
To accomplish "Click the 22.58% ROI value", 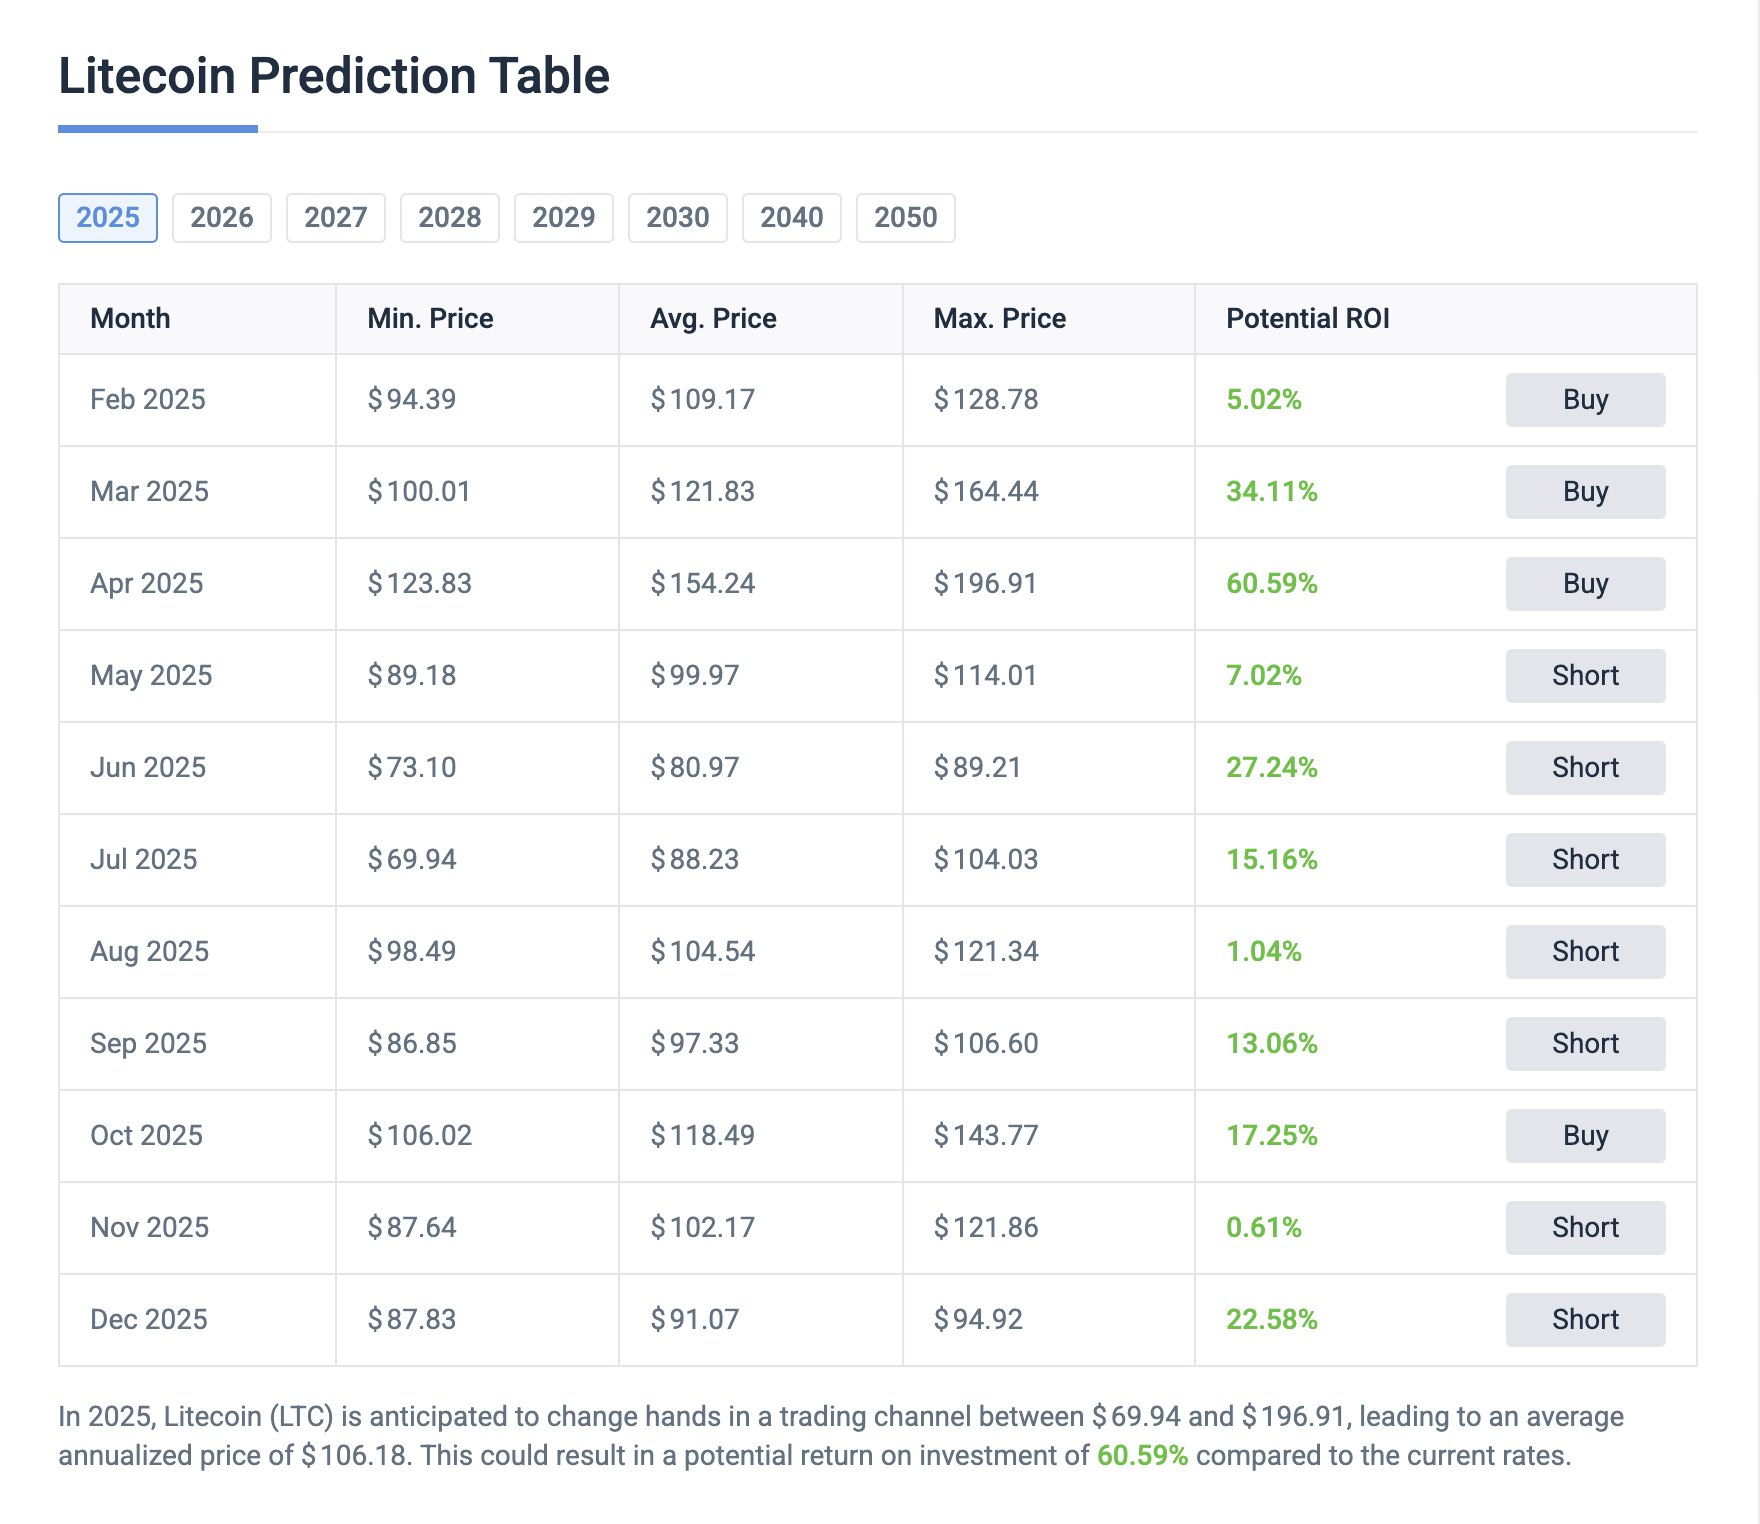I will click(1272, 1320).
